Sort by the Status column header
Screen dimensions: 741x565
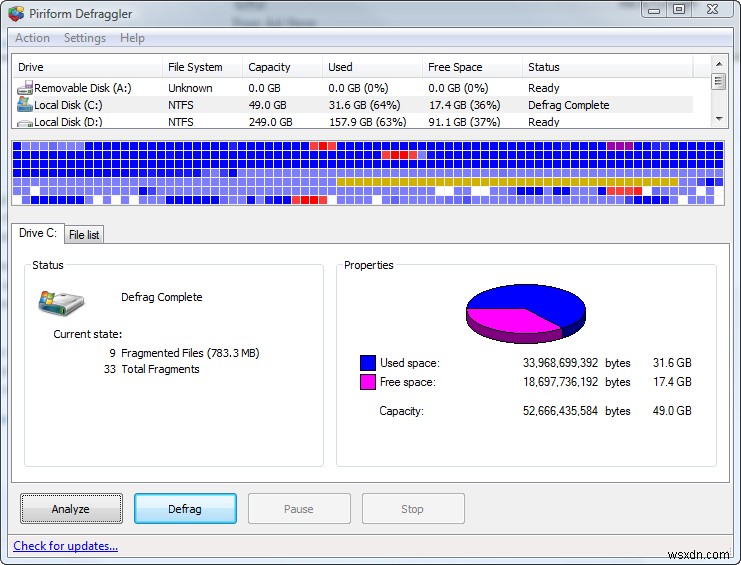[x=608, y=67]
